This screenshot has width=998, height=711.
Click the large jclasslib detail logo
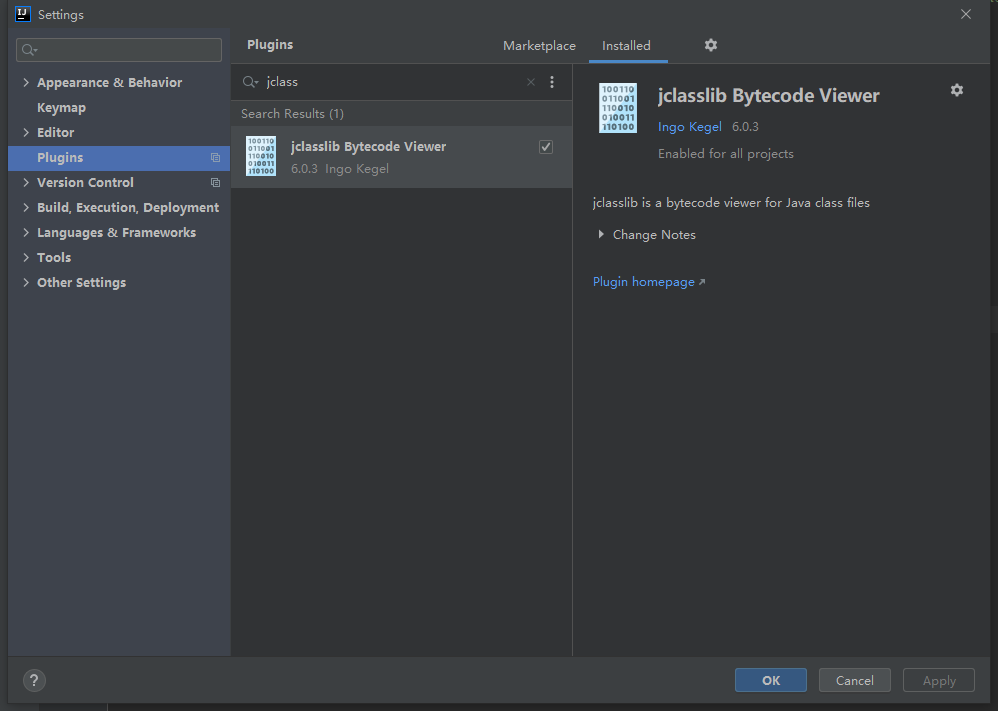point(617,108)
